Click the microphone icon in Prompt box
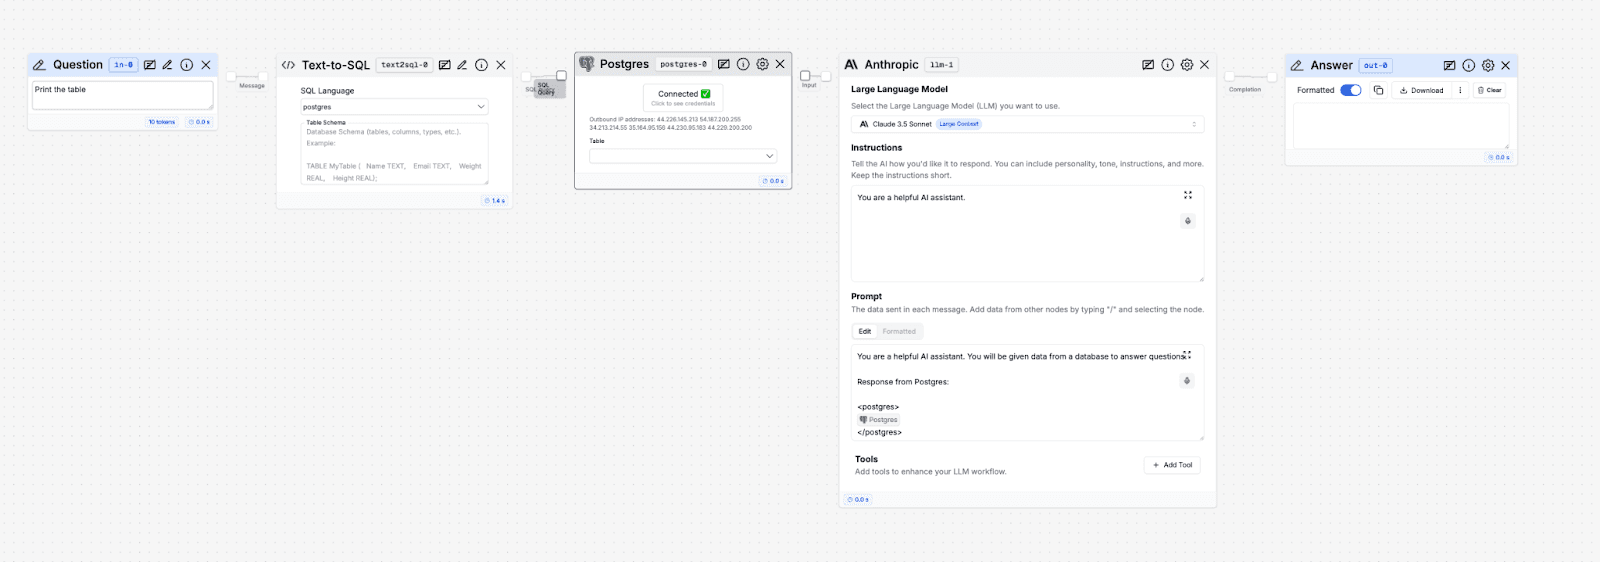The height and width of the screenshot is (562, 1600). (1187, 381)
